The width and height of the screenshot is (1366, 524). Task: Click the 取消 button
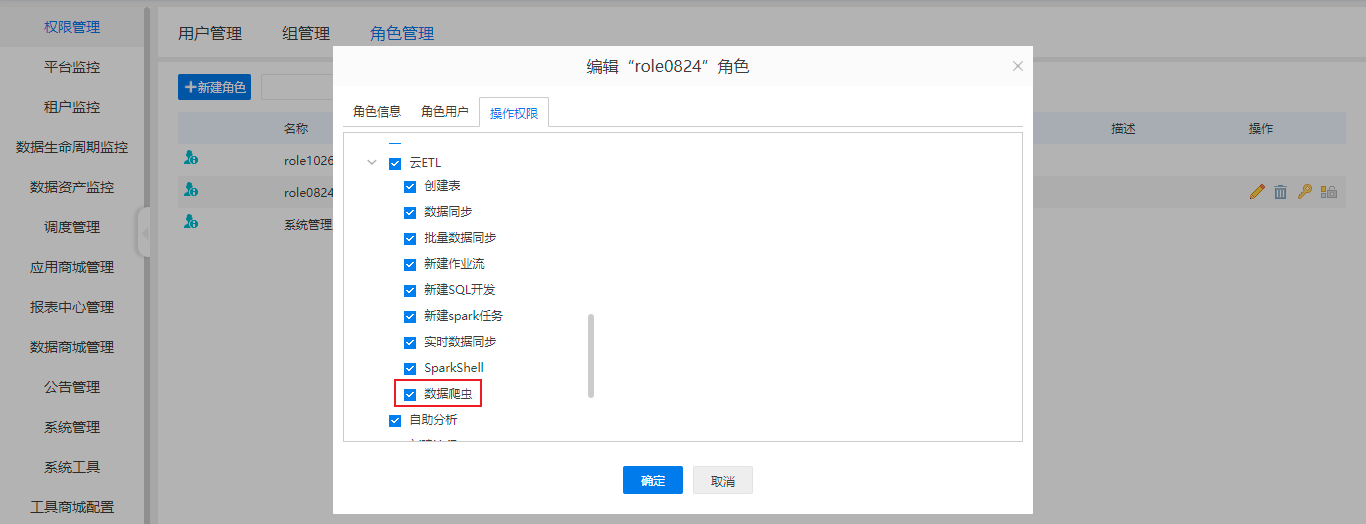(x=723, y=480)
